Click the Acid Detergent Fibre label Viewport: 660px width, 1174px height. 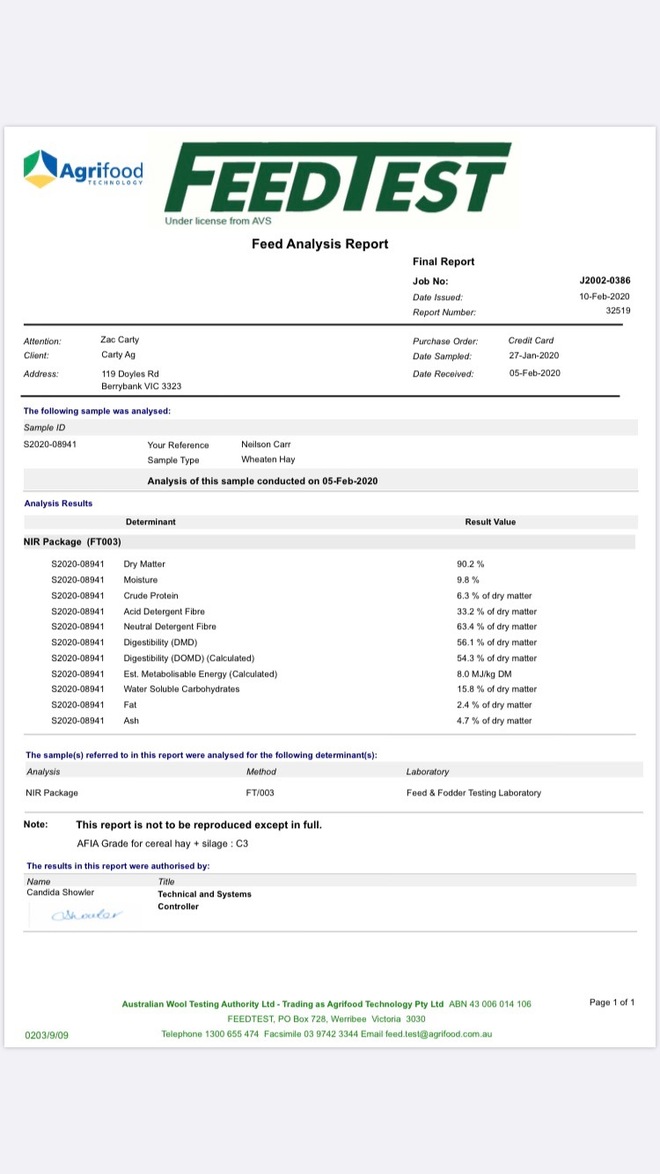point(164,612)
